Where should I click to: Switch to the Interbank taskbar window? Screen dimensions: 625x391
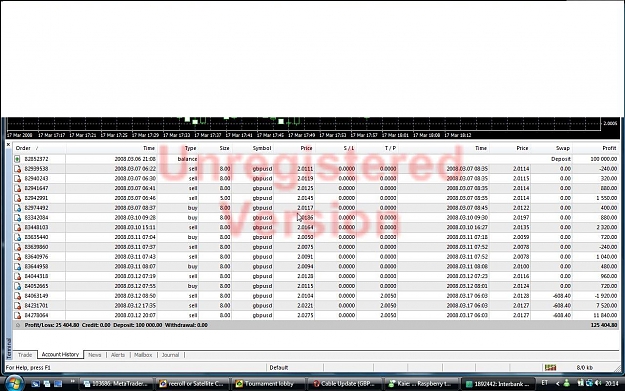(498, 384)
